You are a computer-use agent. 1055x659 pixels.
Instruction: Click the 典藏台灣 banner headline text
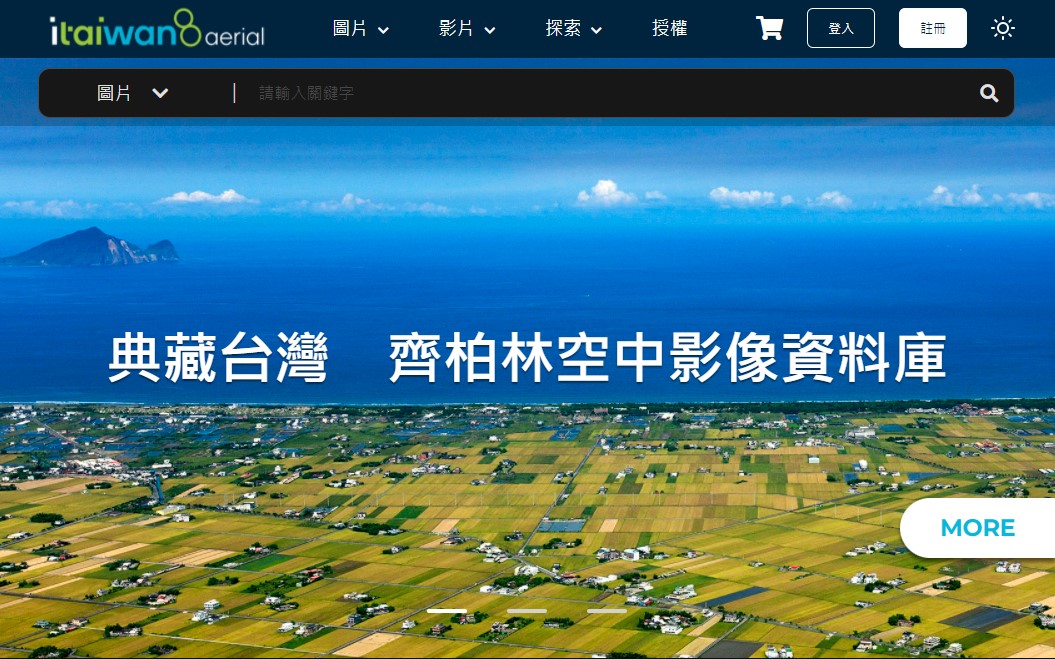(218, 358)
